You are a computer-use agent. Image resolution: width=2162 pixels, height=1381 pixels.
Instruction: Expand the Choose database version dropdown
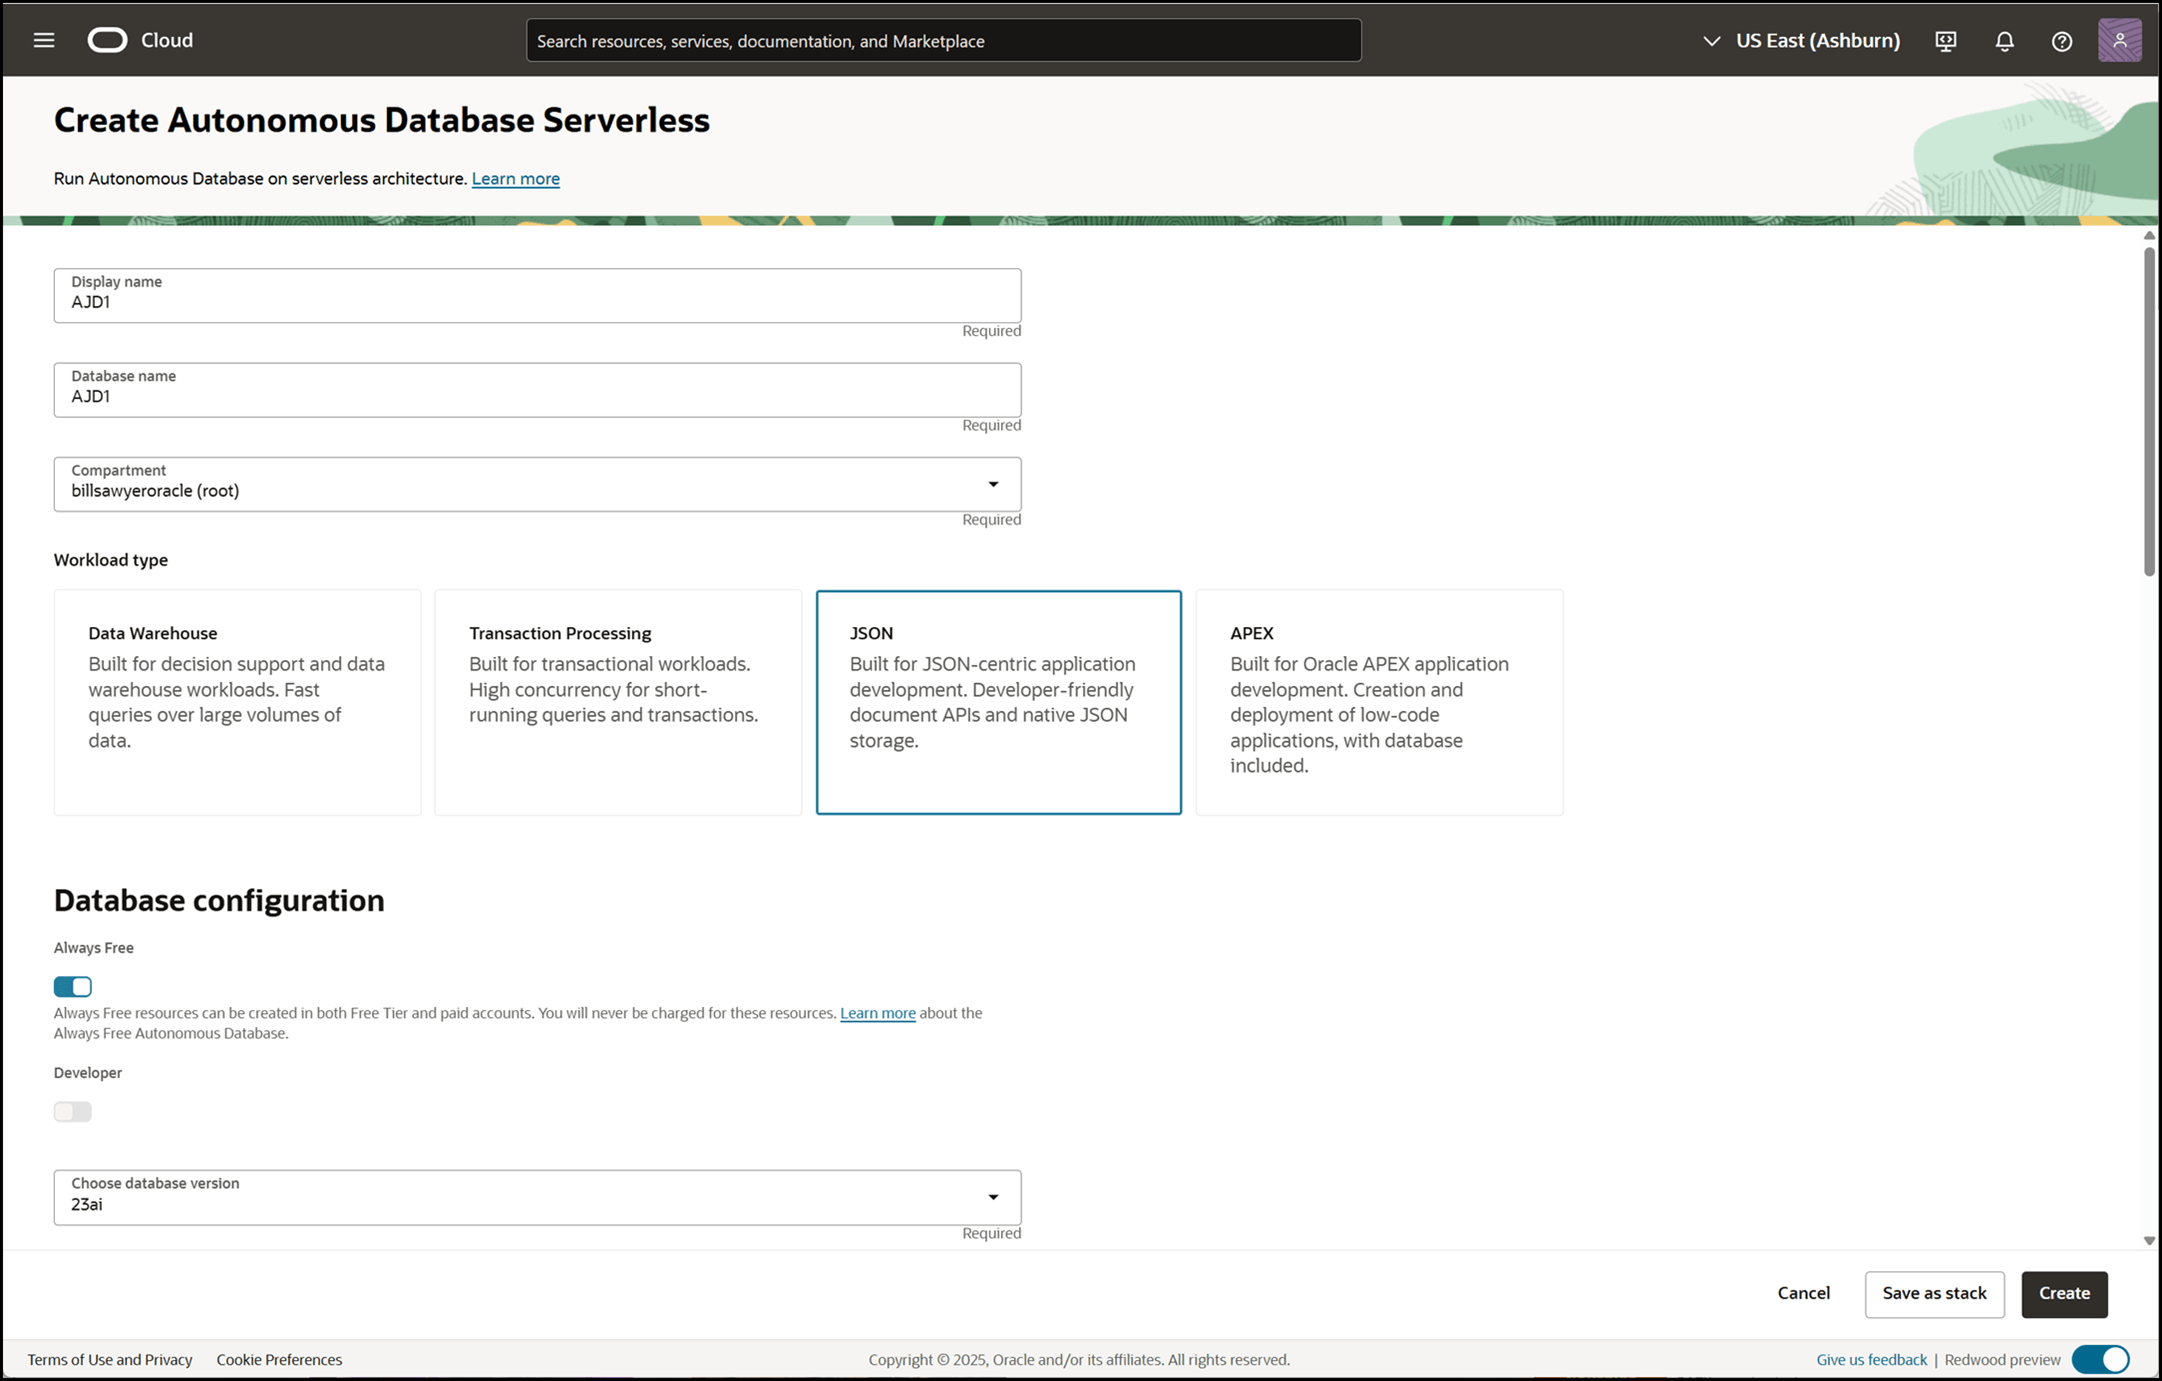[537, 1197]
